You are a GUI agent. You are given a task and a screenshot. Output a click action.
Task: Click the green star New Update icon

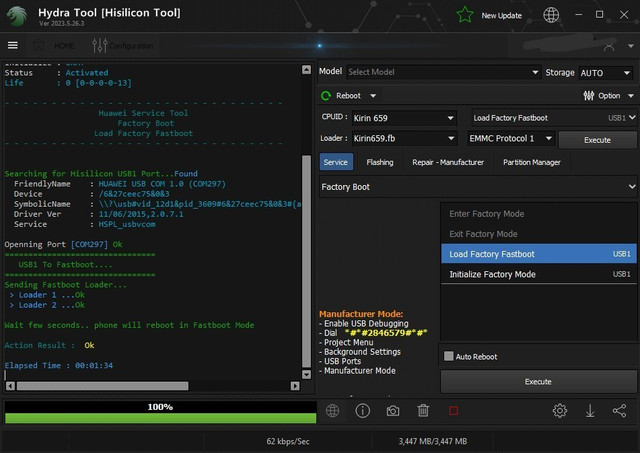[x=465, y=15]
